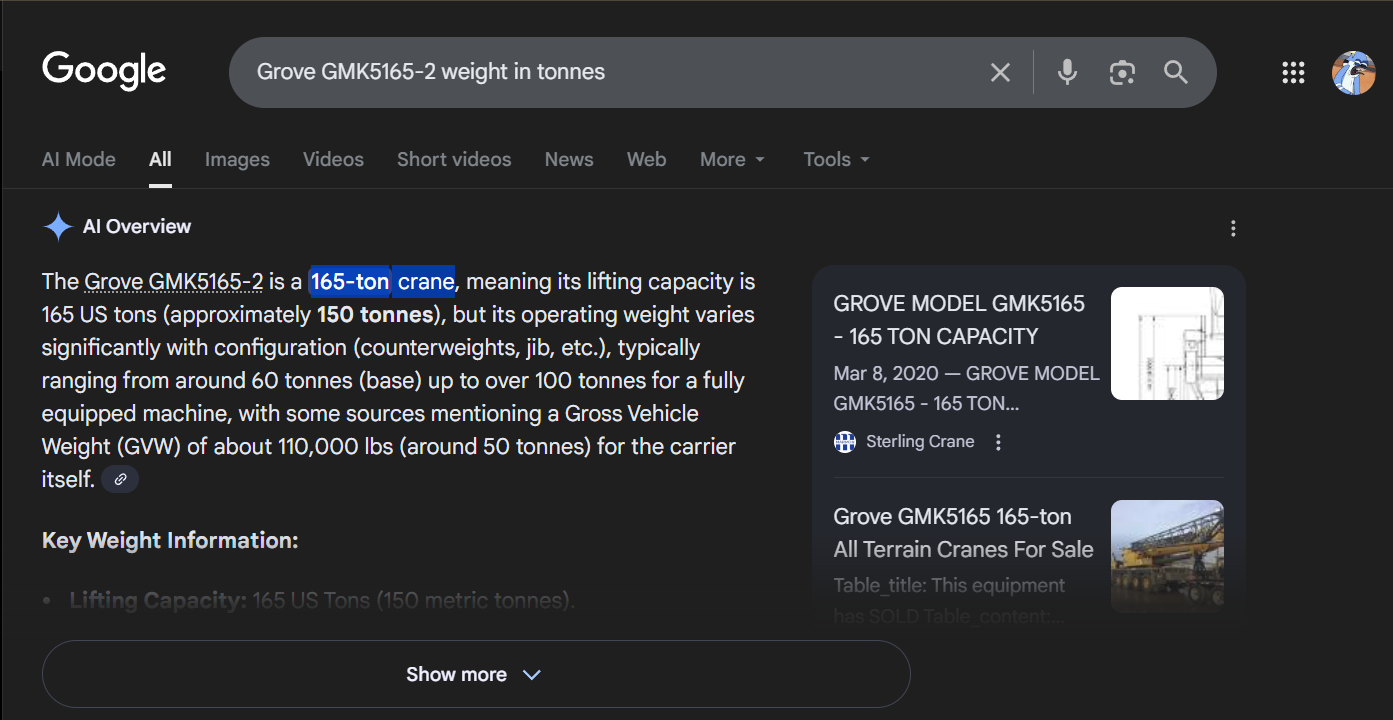Open the Grove GMK5165-2 underlined link
Screen dimensions: 1393x720
click(173, 282)
